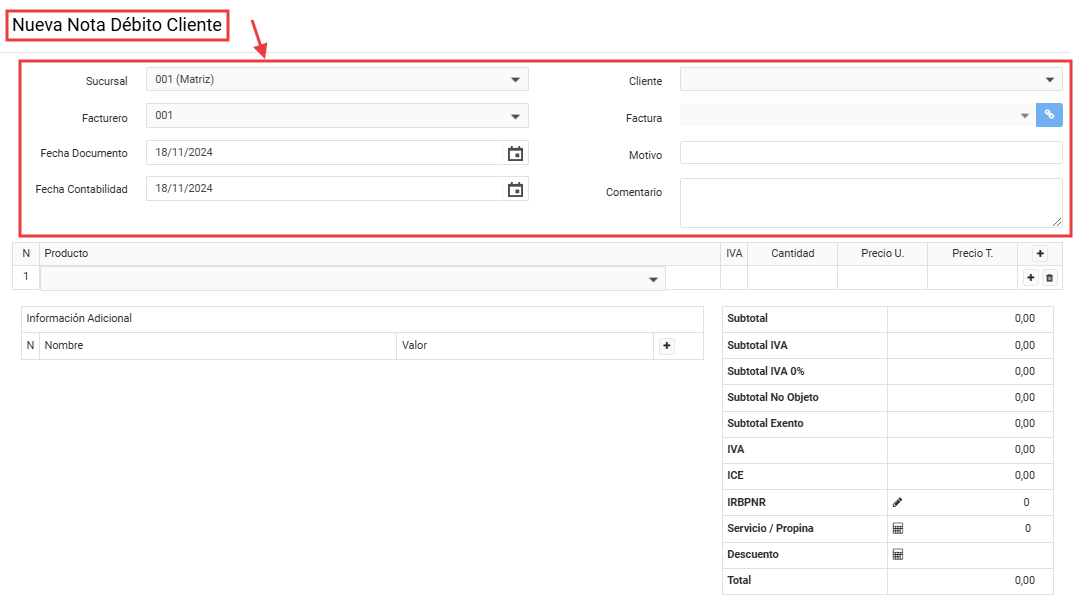Focus the Motivo text field
Image resolution: width=1073 pixels, height=600 pixels.
[871, 153]
